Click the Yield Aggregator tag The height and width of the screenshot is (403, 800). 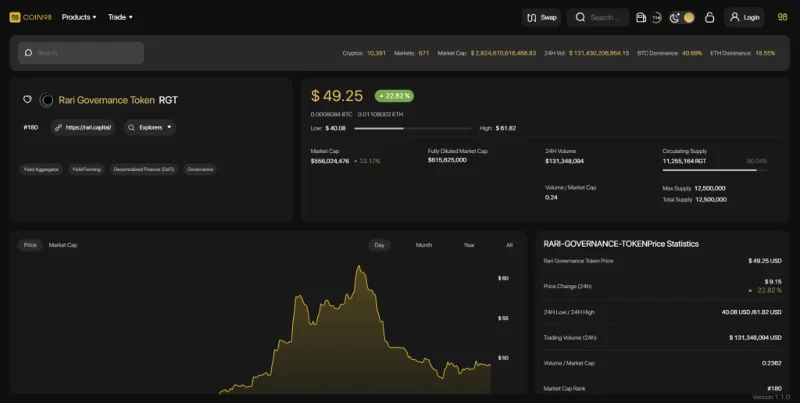tap(41, 169)
